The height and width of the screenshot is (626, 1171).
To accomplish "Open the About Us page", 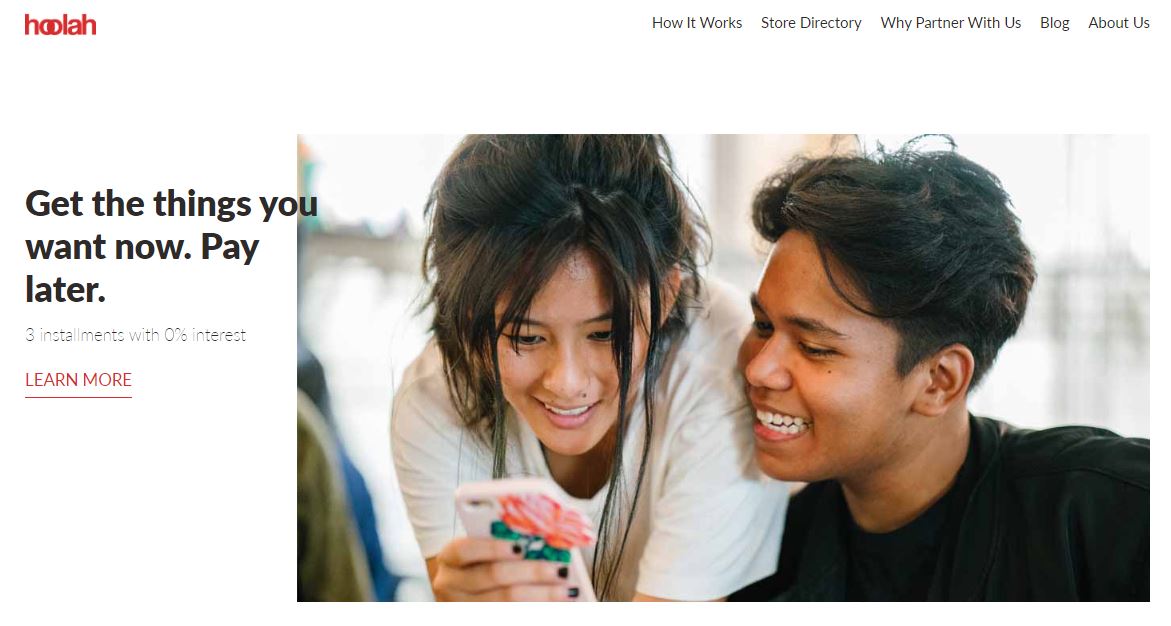I will (1118, 23).
